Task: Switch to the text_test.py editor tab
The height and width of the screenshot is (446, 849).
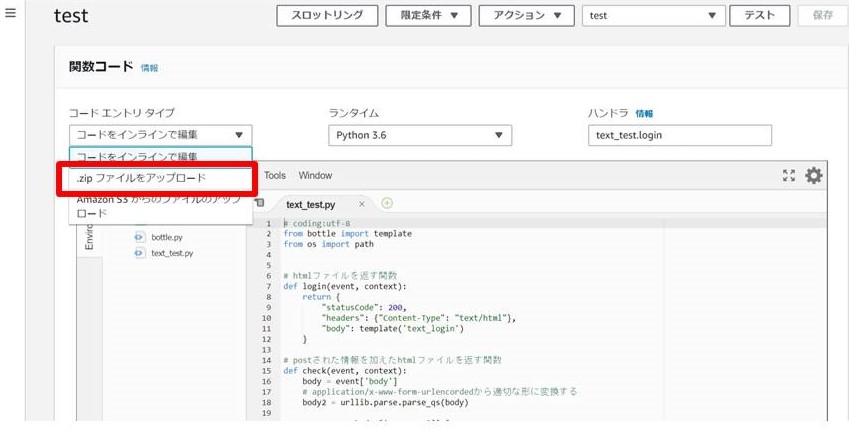Action: tap(311, 205)
